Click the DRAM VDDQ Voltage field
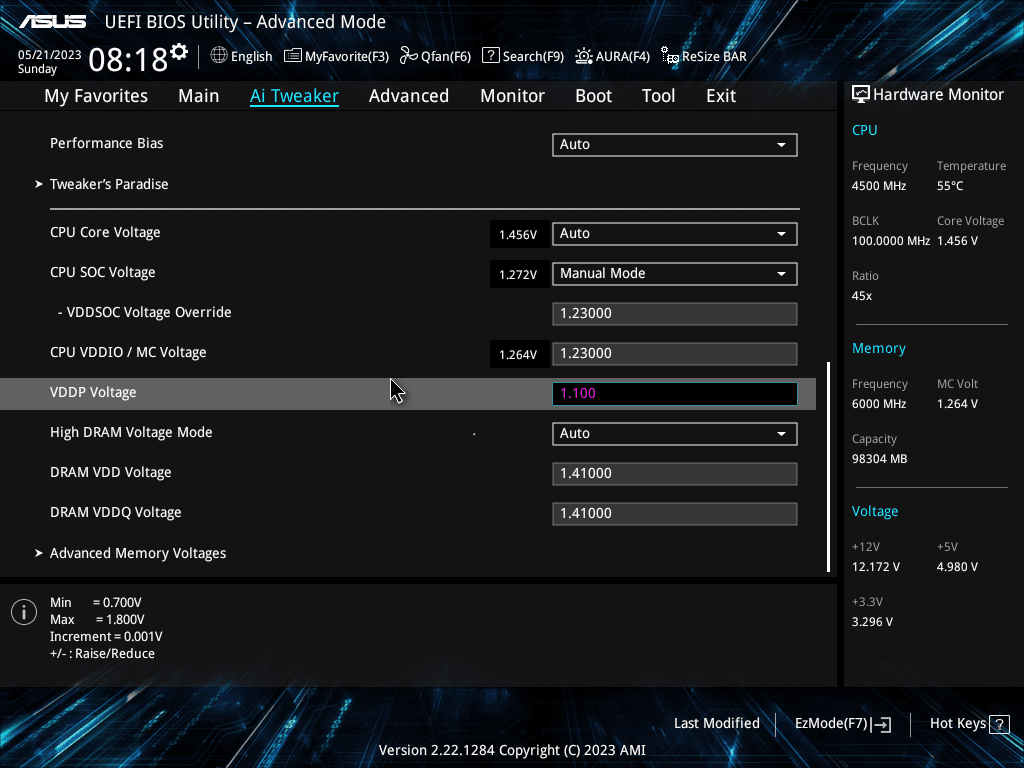This screenshot has width=1024, height=768. 675,513
